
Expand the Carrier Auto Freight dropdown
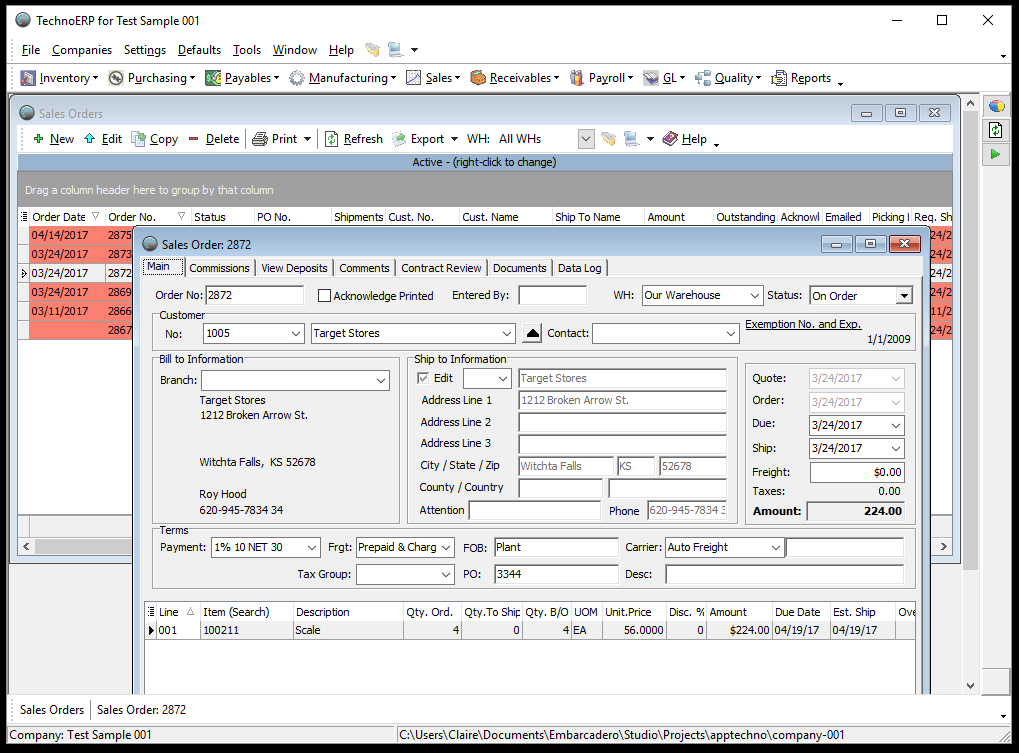775,548
